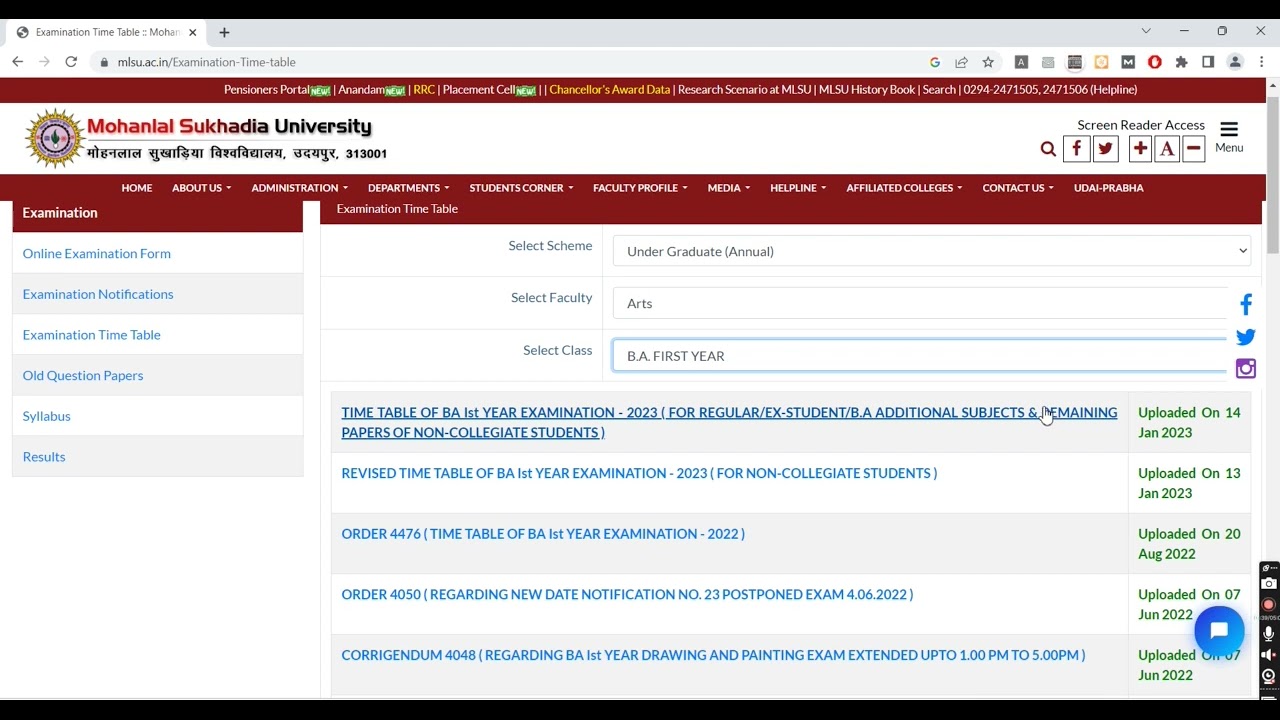1280x720 pixels.
Task: Open the university Twitter icon in header
Action: pyautogui.click(x=1105, y=149)
